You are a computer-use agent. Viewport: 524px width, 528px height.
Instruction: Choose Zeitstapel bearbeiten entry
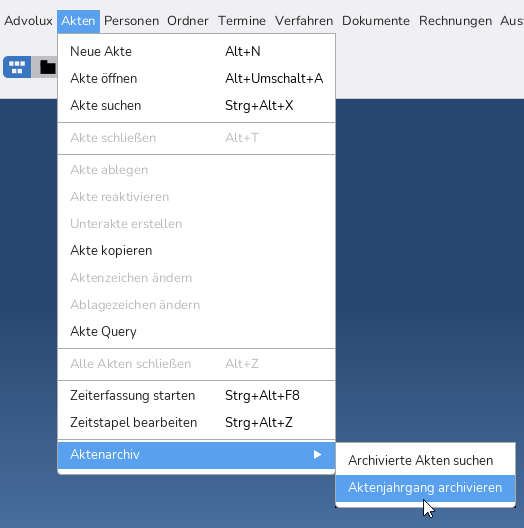pos(196,422)
